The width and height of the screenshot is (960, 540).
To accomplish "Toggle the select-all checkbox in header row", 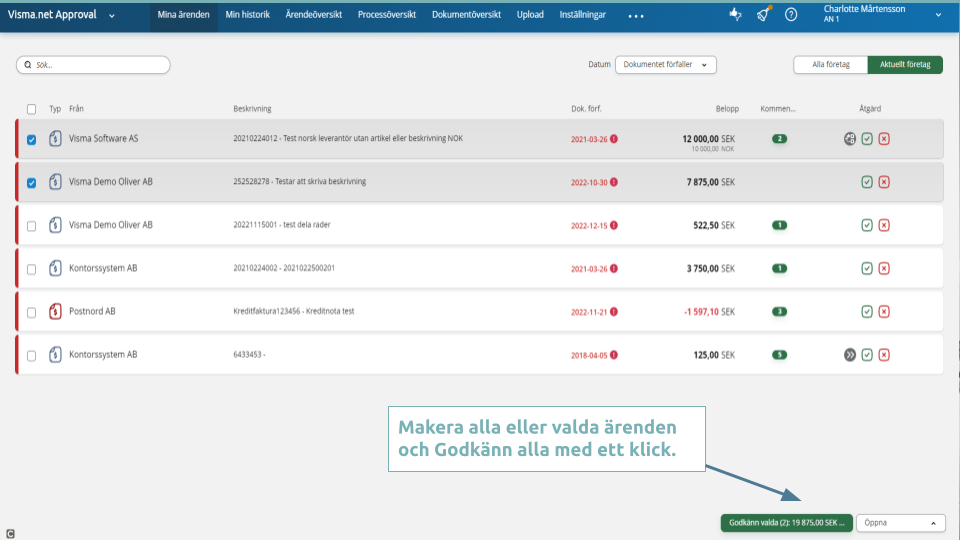I will (31, 109).
